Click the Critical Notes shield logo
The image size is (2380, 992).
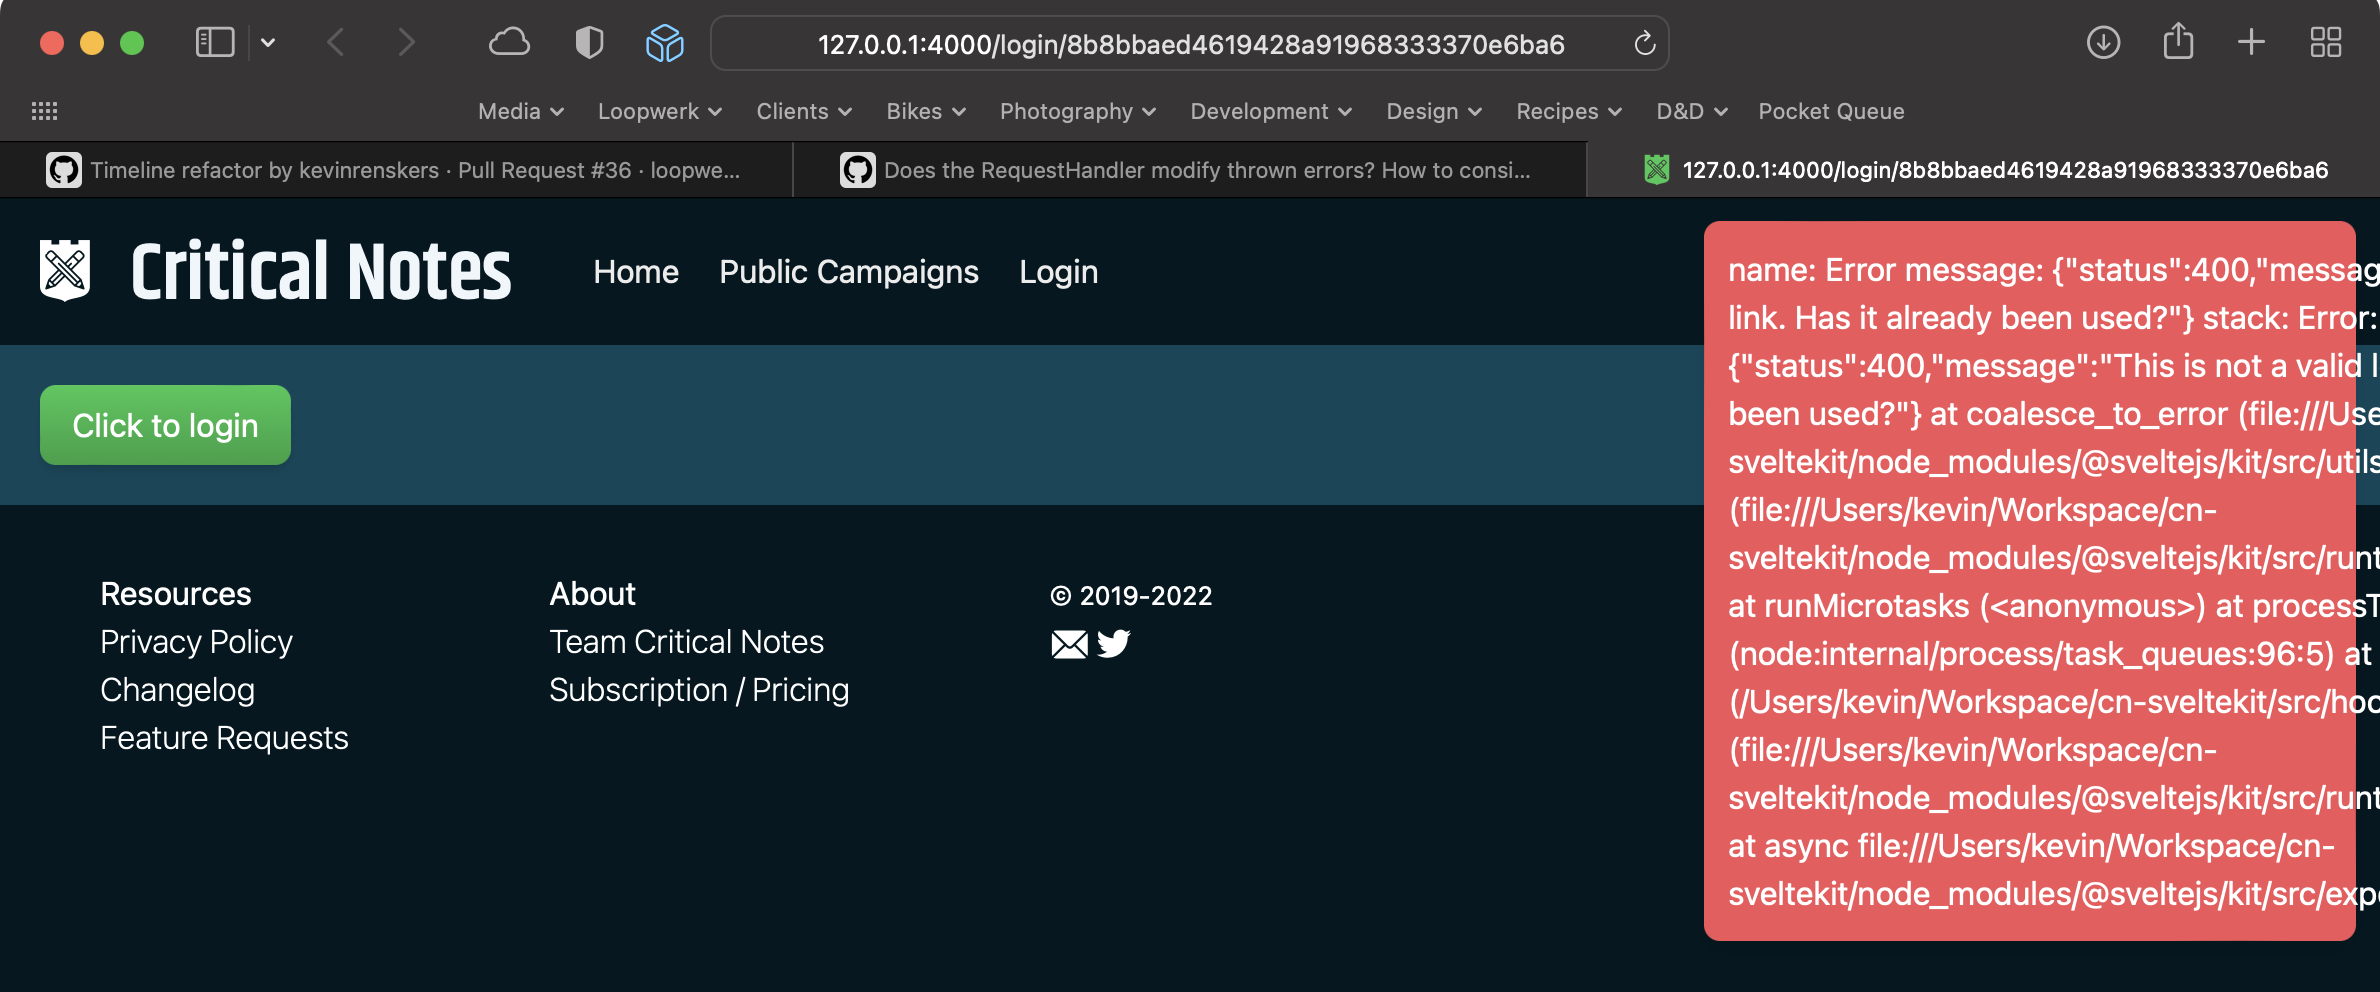click(x=65, y=270)
